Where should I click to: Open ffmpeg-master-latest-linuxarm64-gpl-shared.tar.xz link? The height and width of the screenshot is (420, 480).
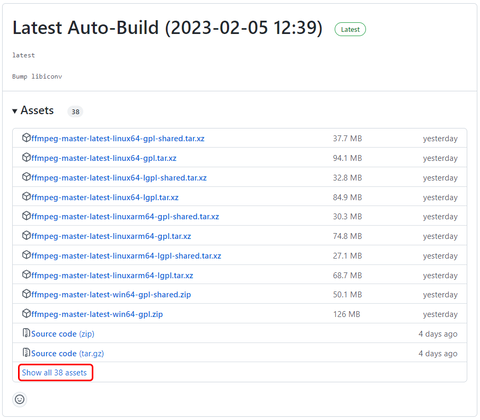click(x=125, y=217)
